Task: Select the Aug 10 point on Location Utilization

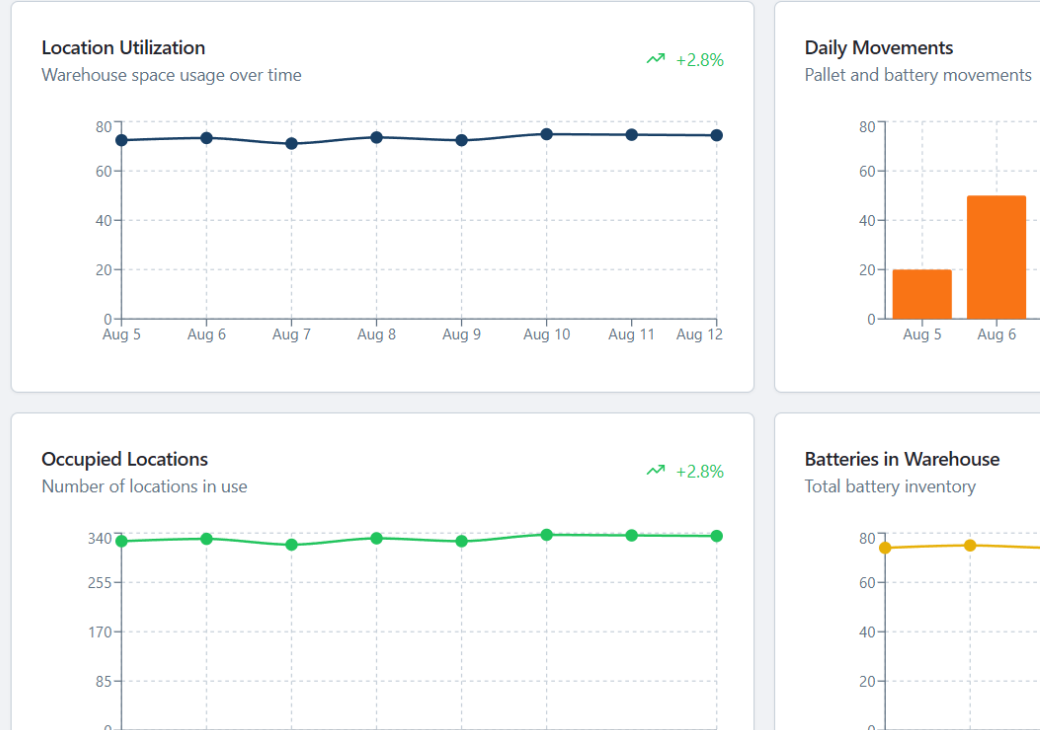Action: [547, 134]
